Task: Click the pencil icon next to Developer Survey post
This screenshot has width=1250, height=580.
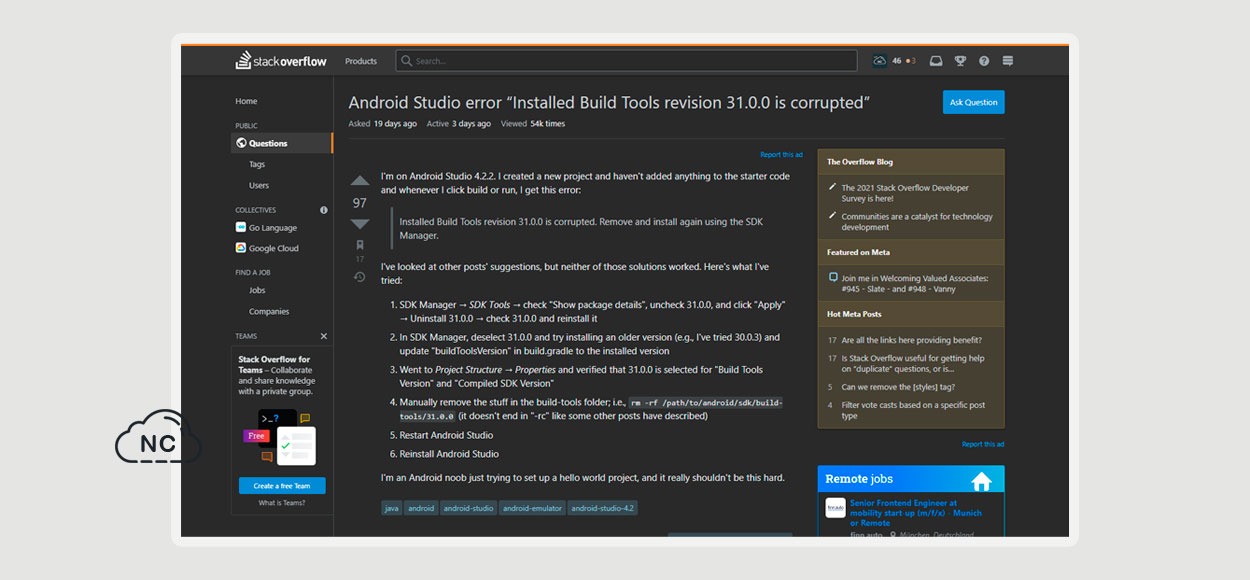Action: (832, 187)
